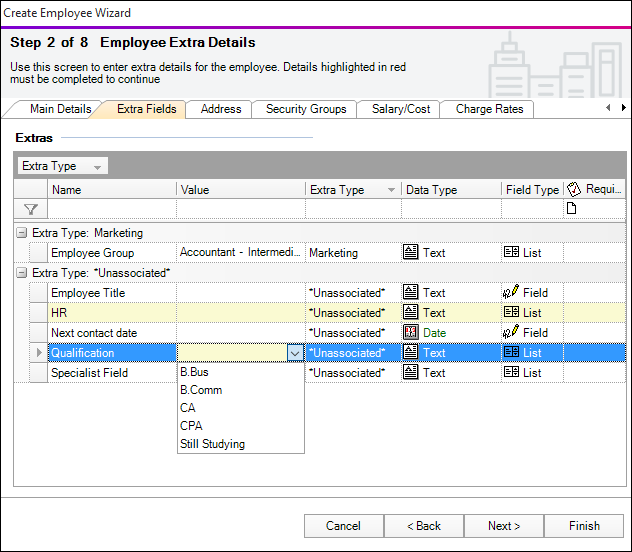Viewport: 632px width, 552px height.
Task: Click the Finish button
Action: pyautogui.click(x=584, y=526)
